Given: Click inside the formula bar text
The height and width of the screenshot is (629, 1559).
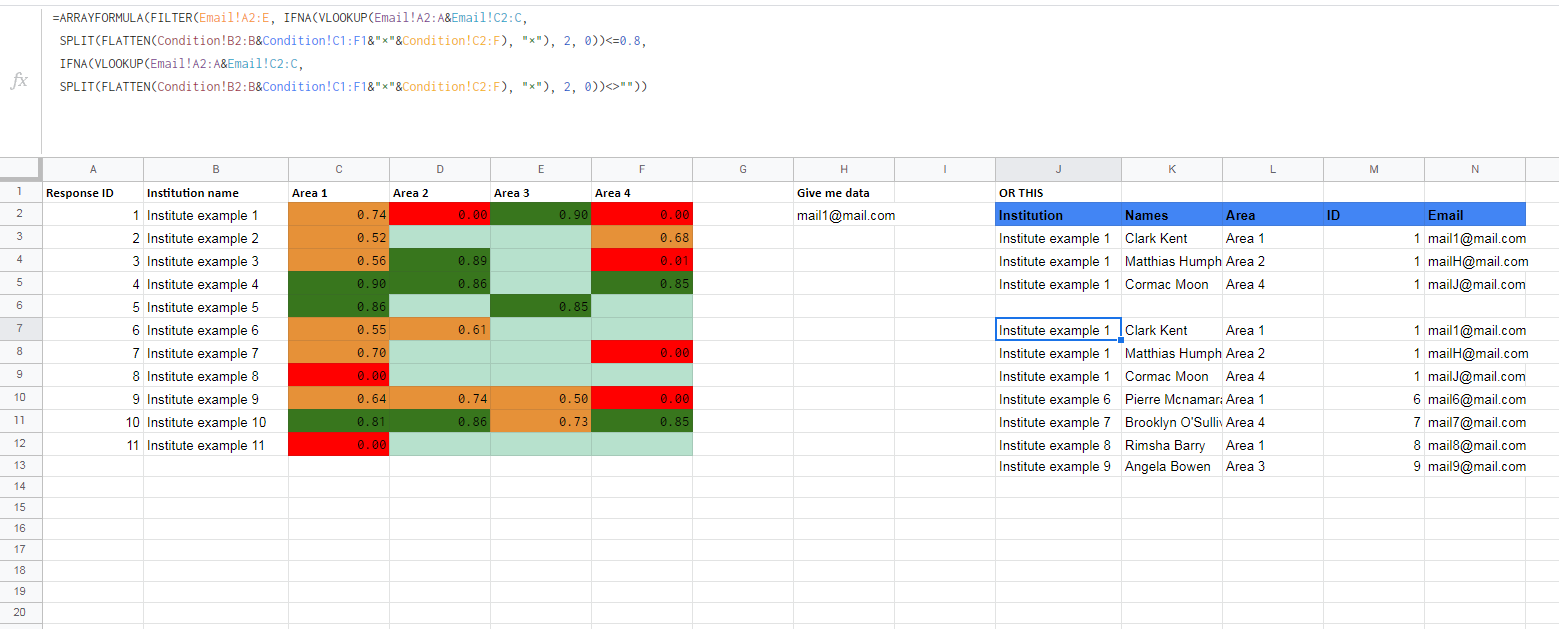Looking at the screenshot, I should [x=350, y=52].
